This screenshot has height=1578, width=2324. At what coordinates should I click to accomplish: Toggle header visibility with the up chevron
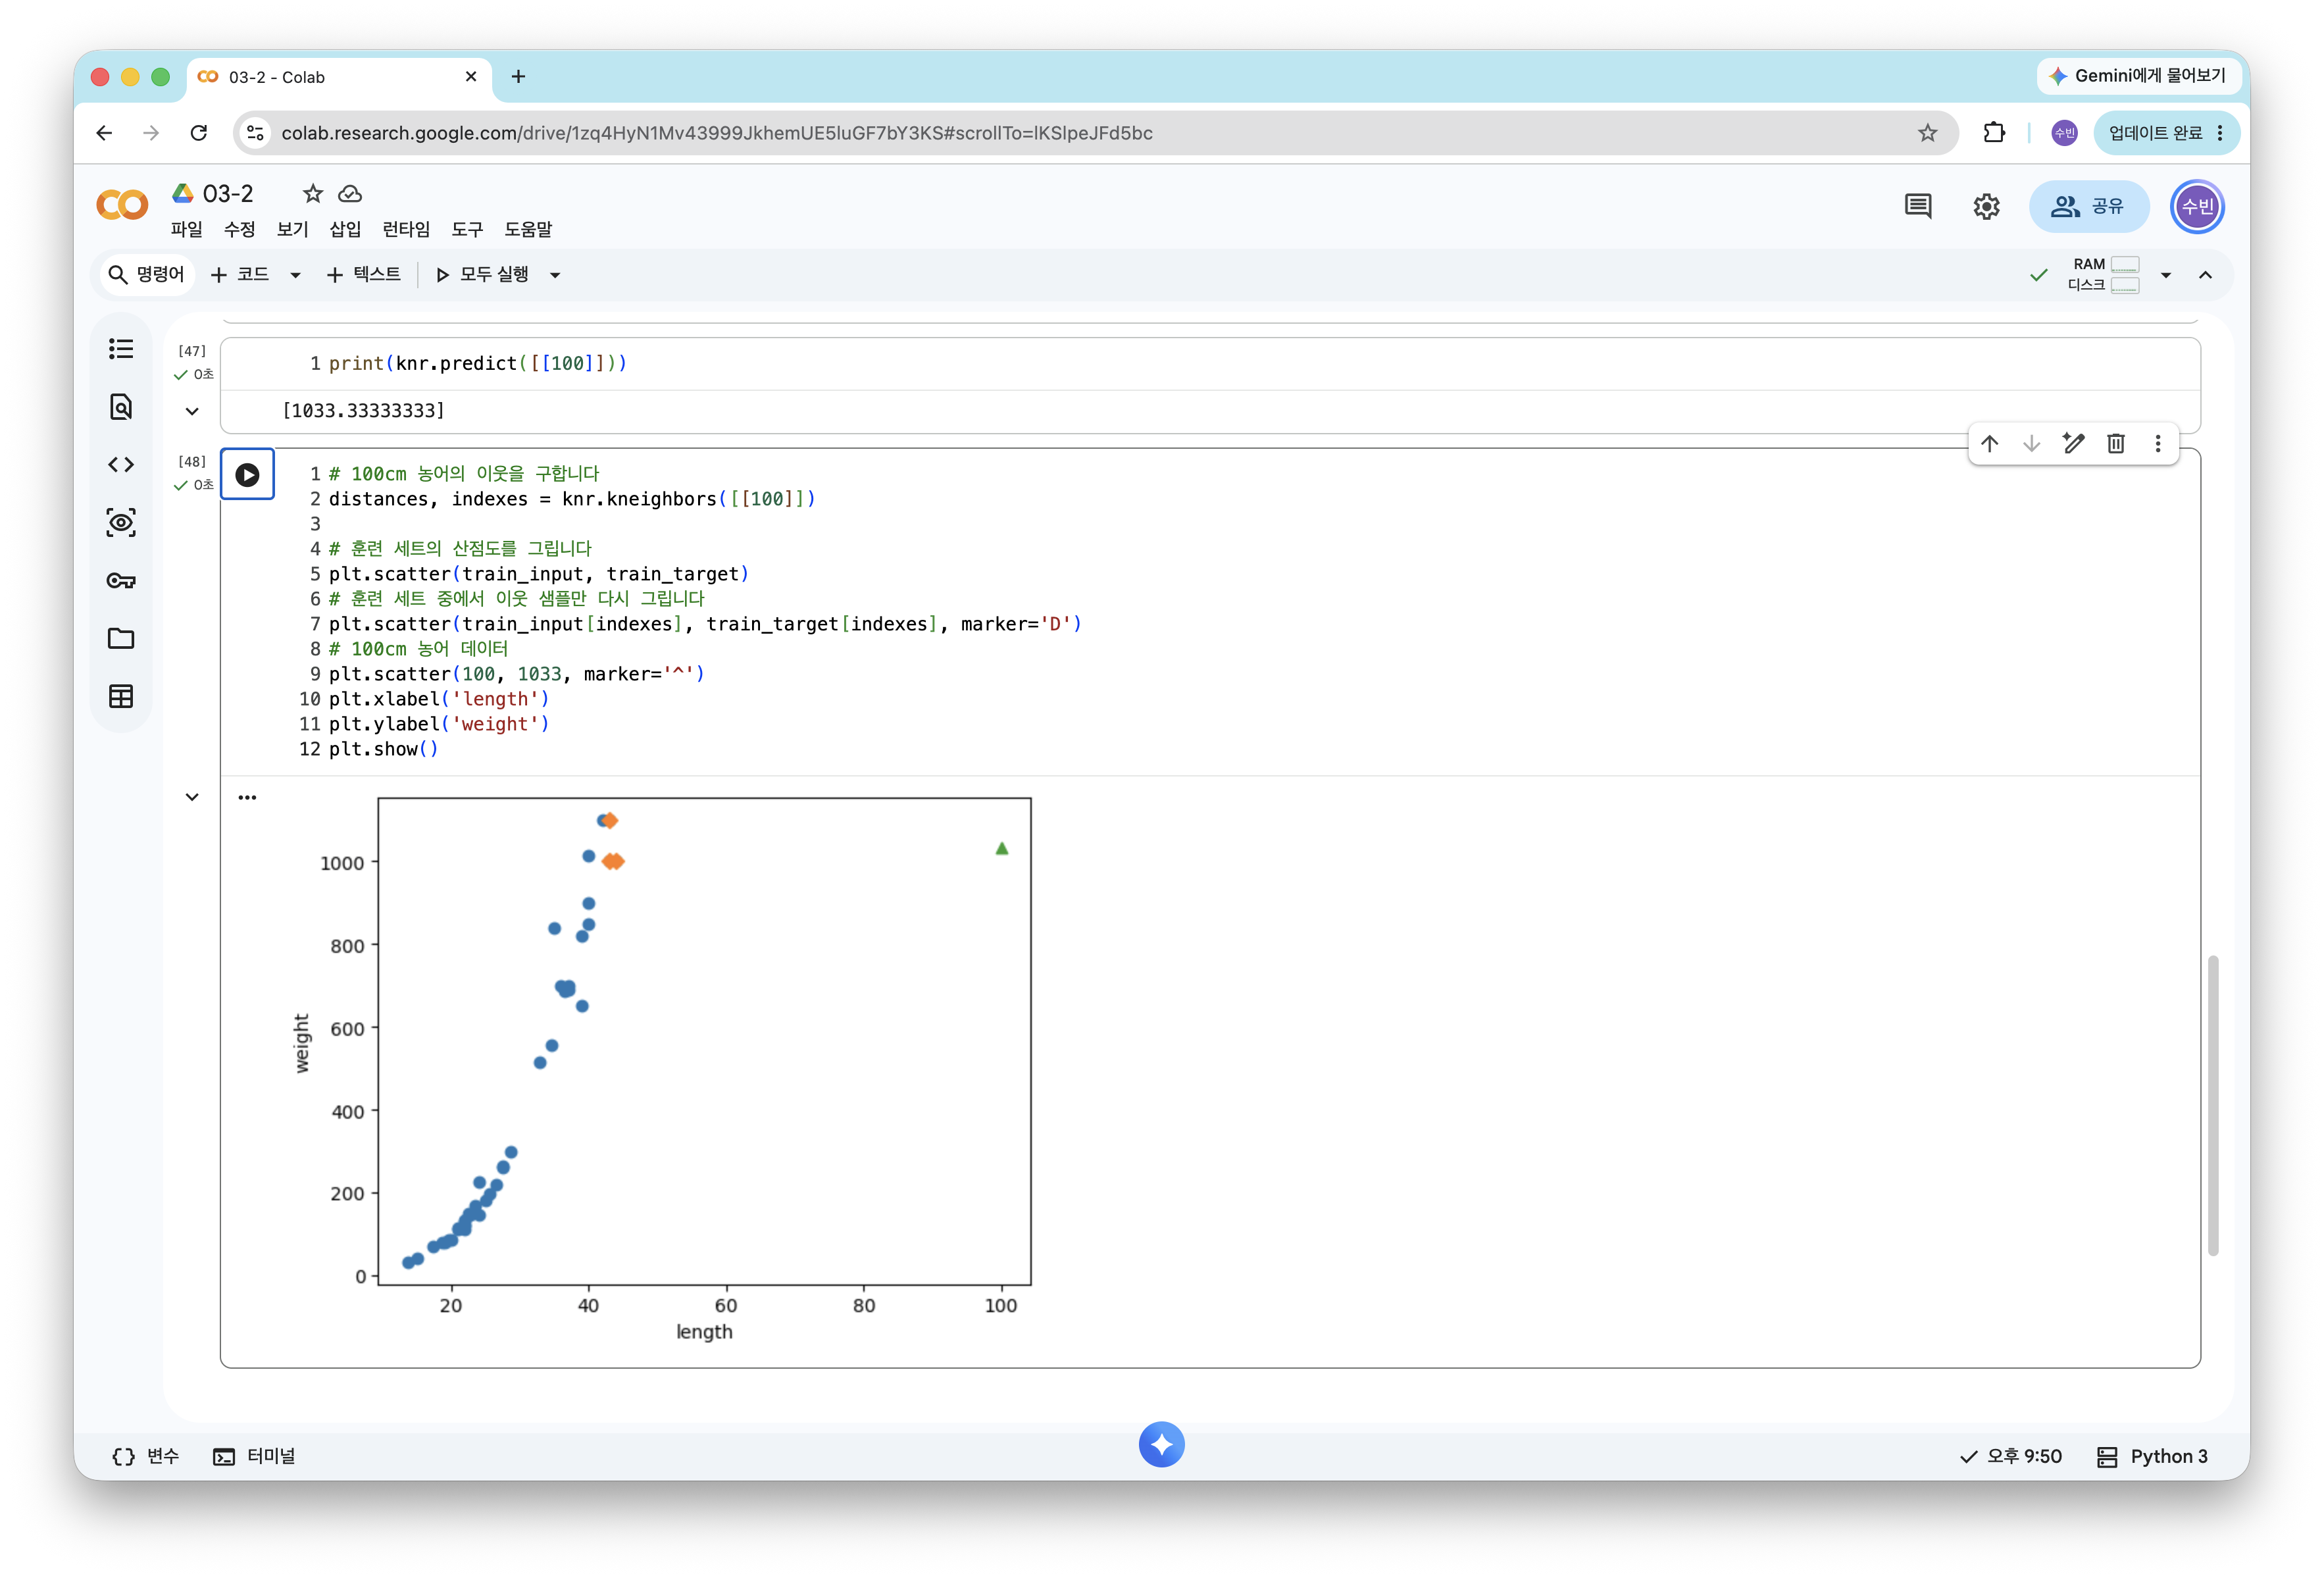[2205, 275]
